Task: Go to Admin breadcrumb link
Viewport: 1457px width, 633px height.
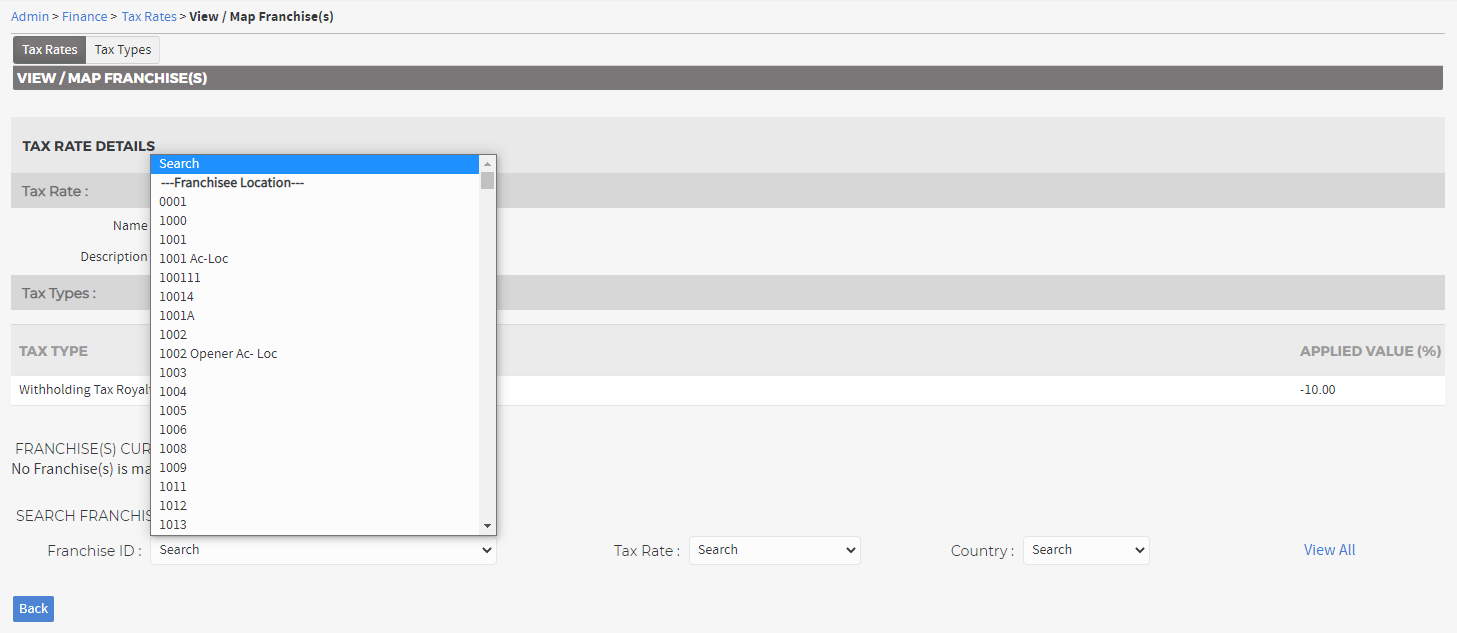Action: click(x=29, y=17)
